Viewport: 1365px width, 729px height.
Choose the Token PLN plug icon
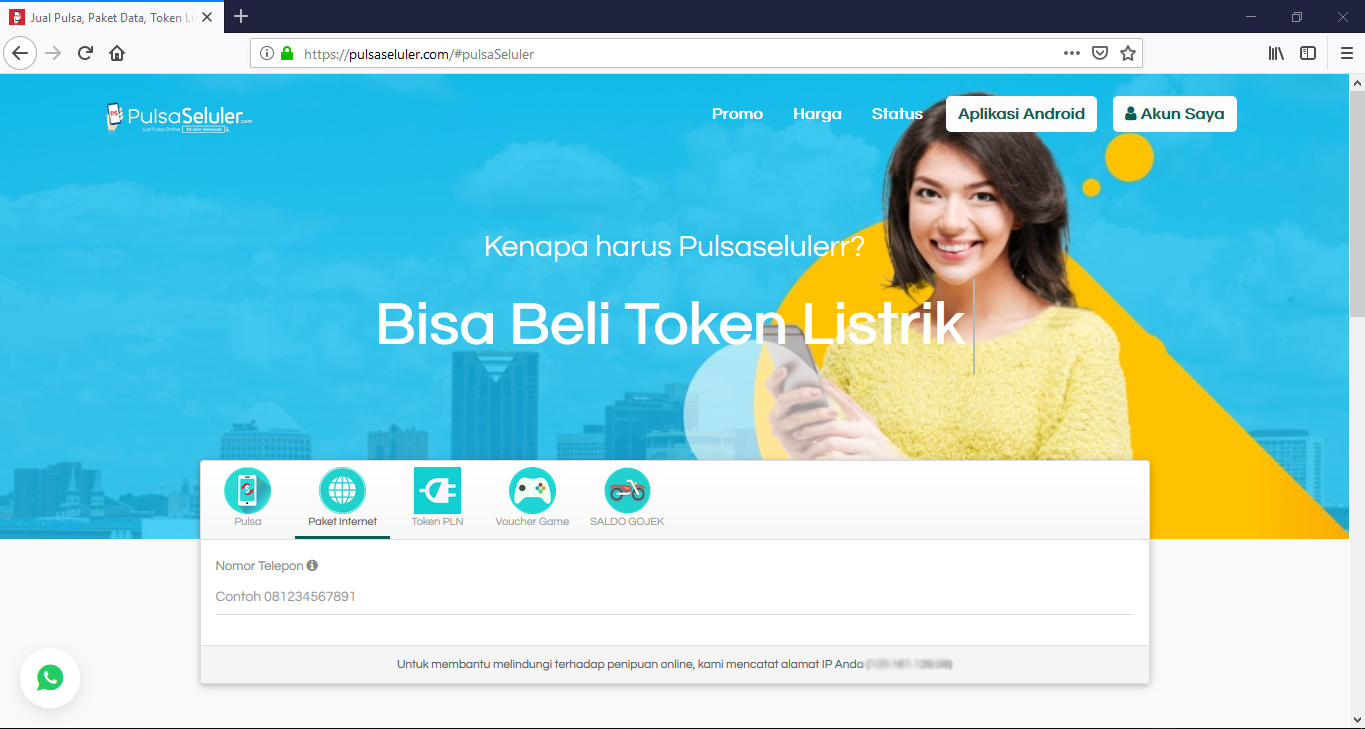click(x=437, y=491)
